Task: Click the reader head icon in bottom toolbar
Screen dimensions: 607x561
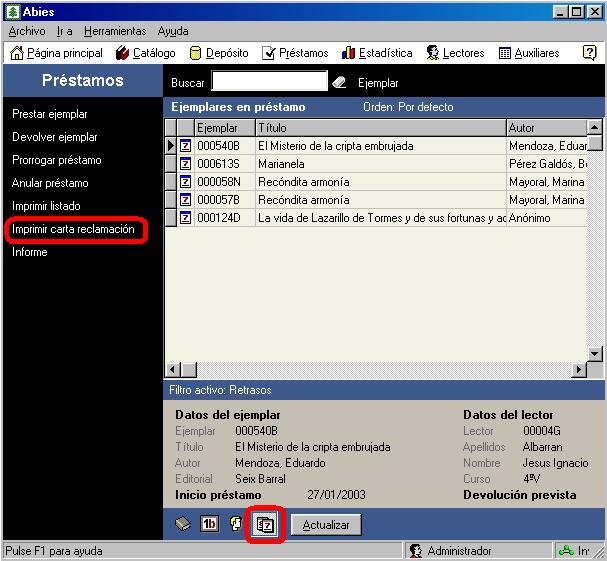Action: click(x=237, y=524)
